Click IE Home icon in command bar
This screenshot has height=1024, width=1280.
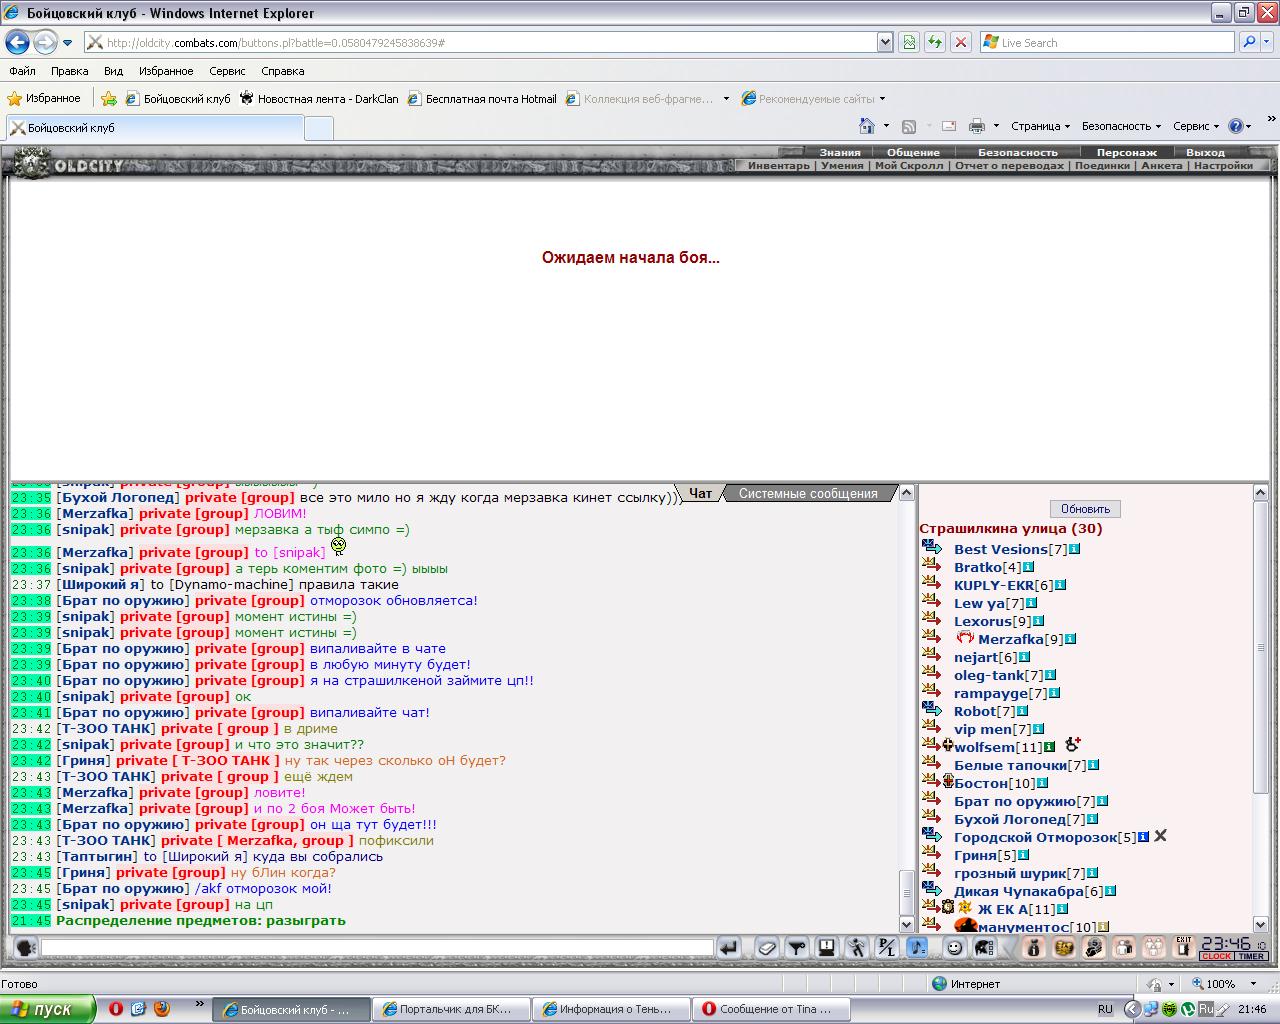868,126
